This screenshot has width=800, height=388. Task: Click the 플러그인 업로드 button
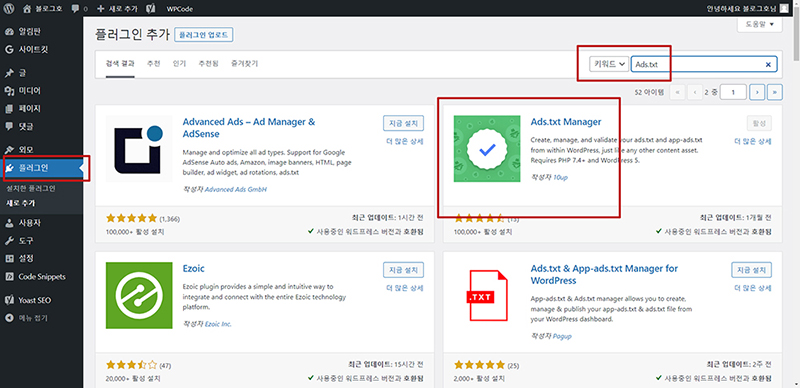point(204,35)
